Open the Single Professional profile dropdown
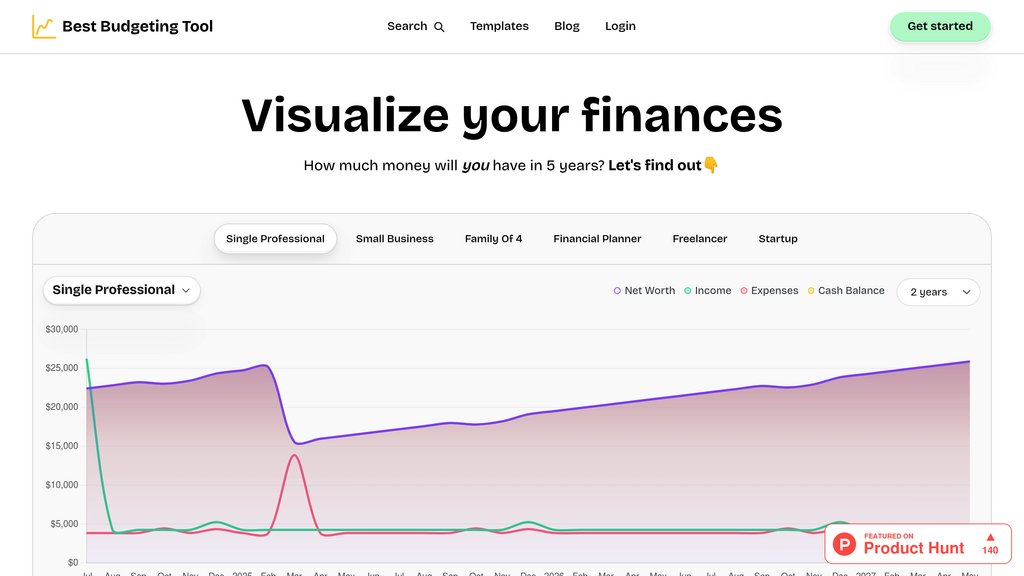This screenshot has height=576, width=1024. click(x=121, y=289)
